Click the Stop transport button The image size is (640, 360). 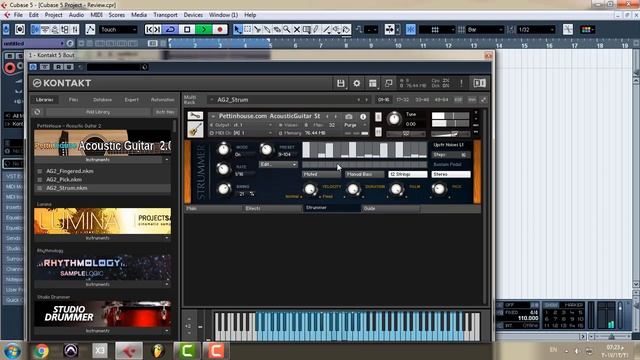pyautogui.click(x=187, y=29)
